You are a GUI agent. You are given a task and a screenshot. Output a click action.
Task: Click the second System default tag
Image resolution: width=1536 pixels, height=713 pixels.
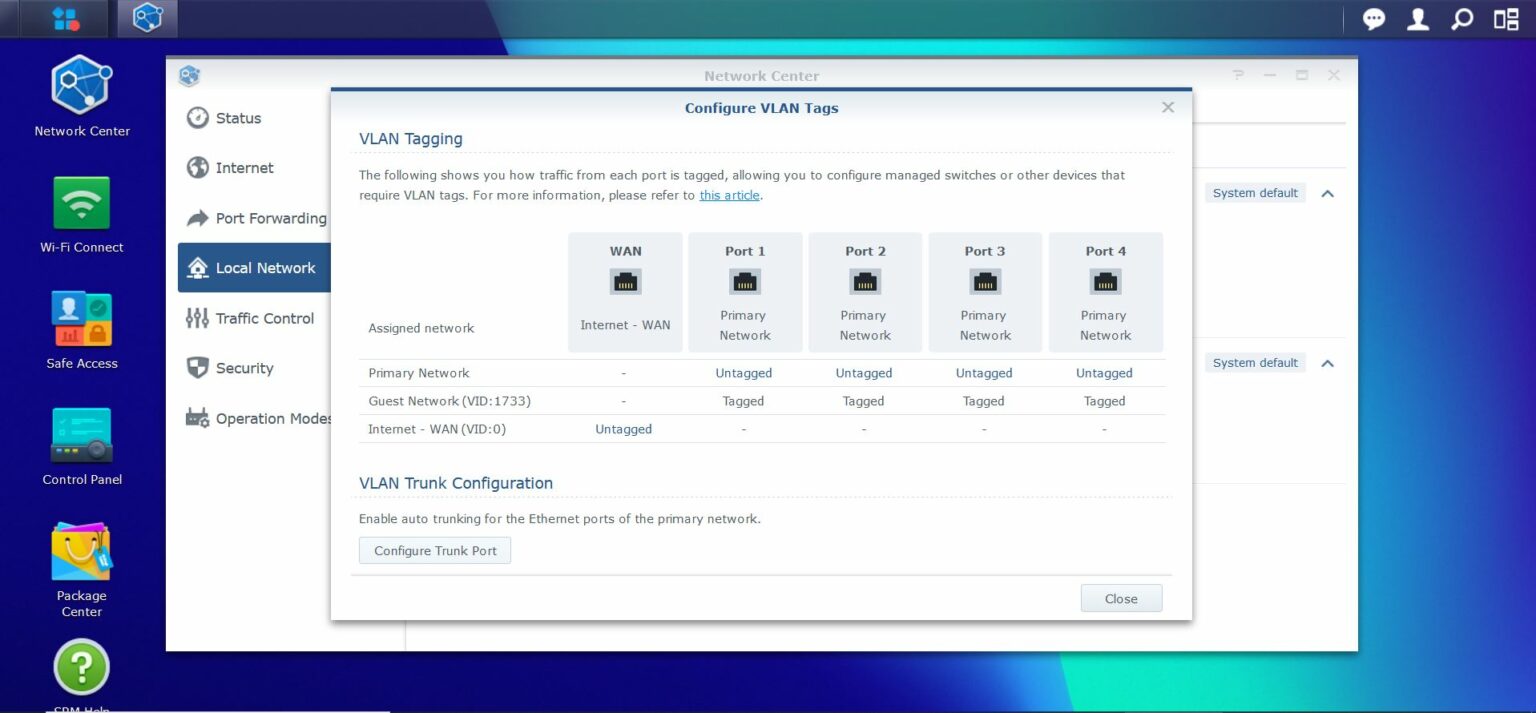[1255, 363]
